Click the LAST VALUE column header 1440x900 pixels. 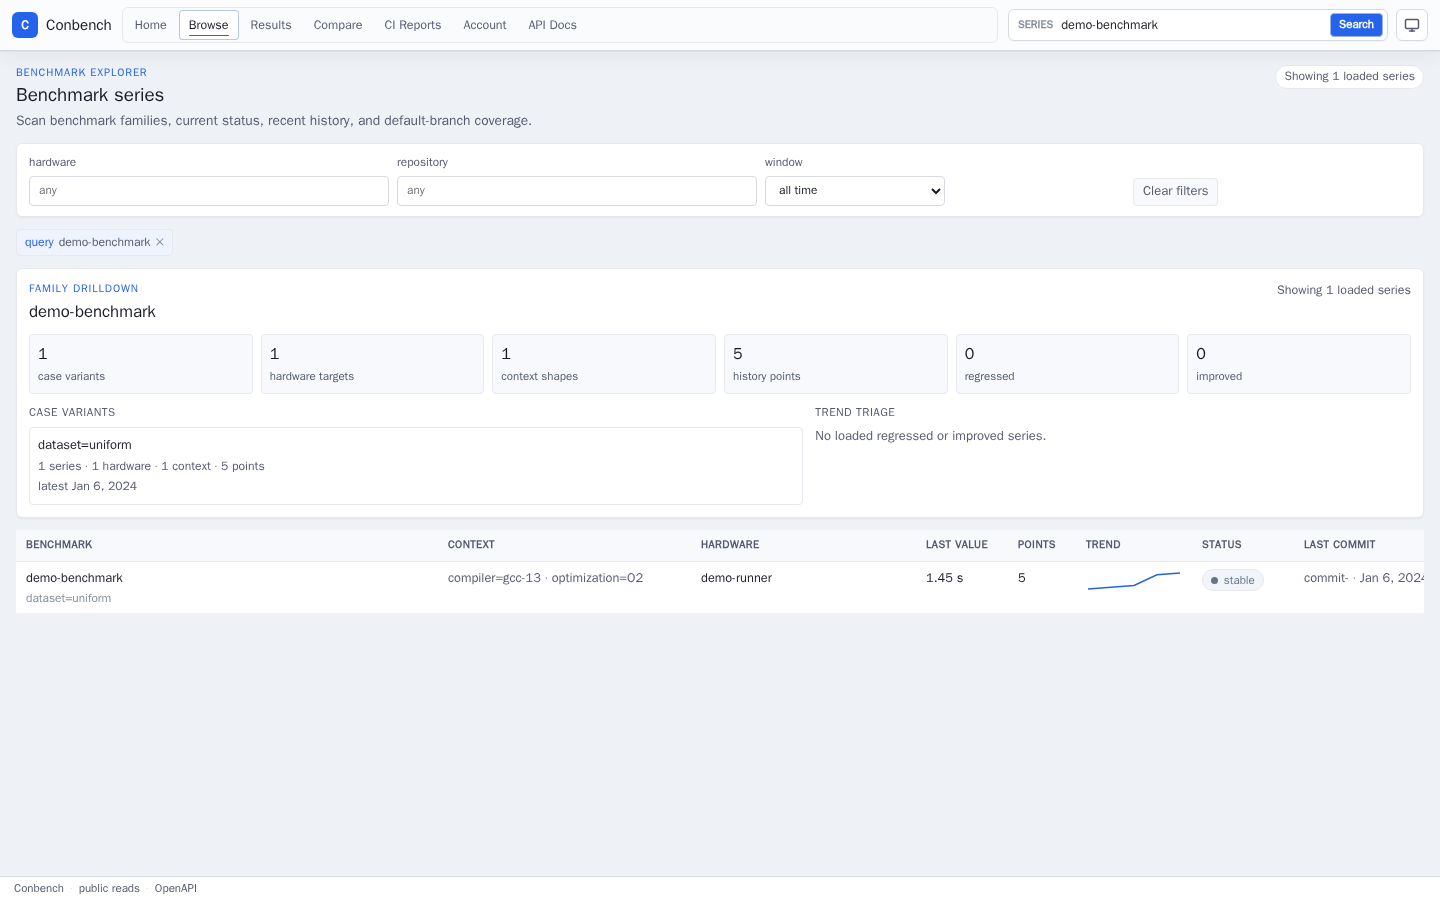point(957,545)
